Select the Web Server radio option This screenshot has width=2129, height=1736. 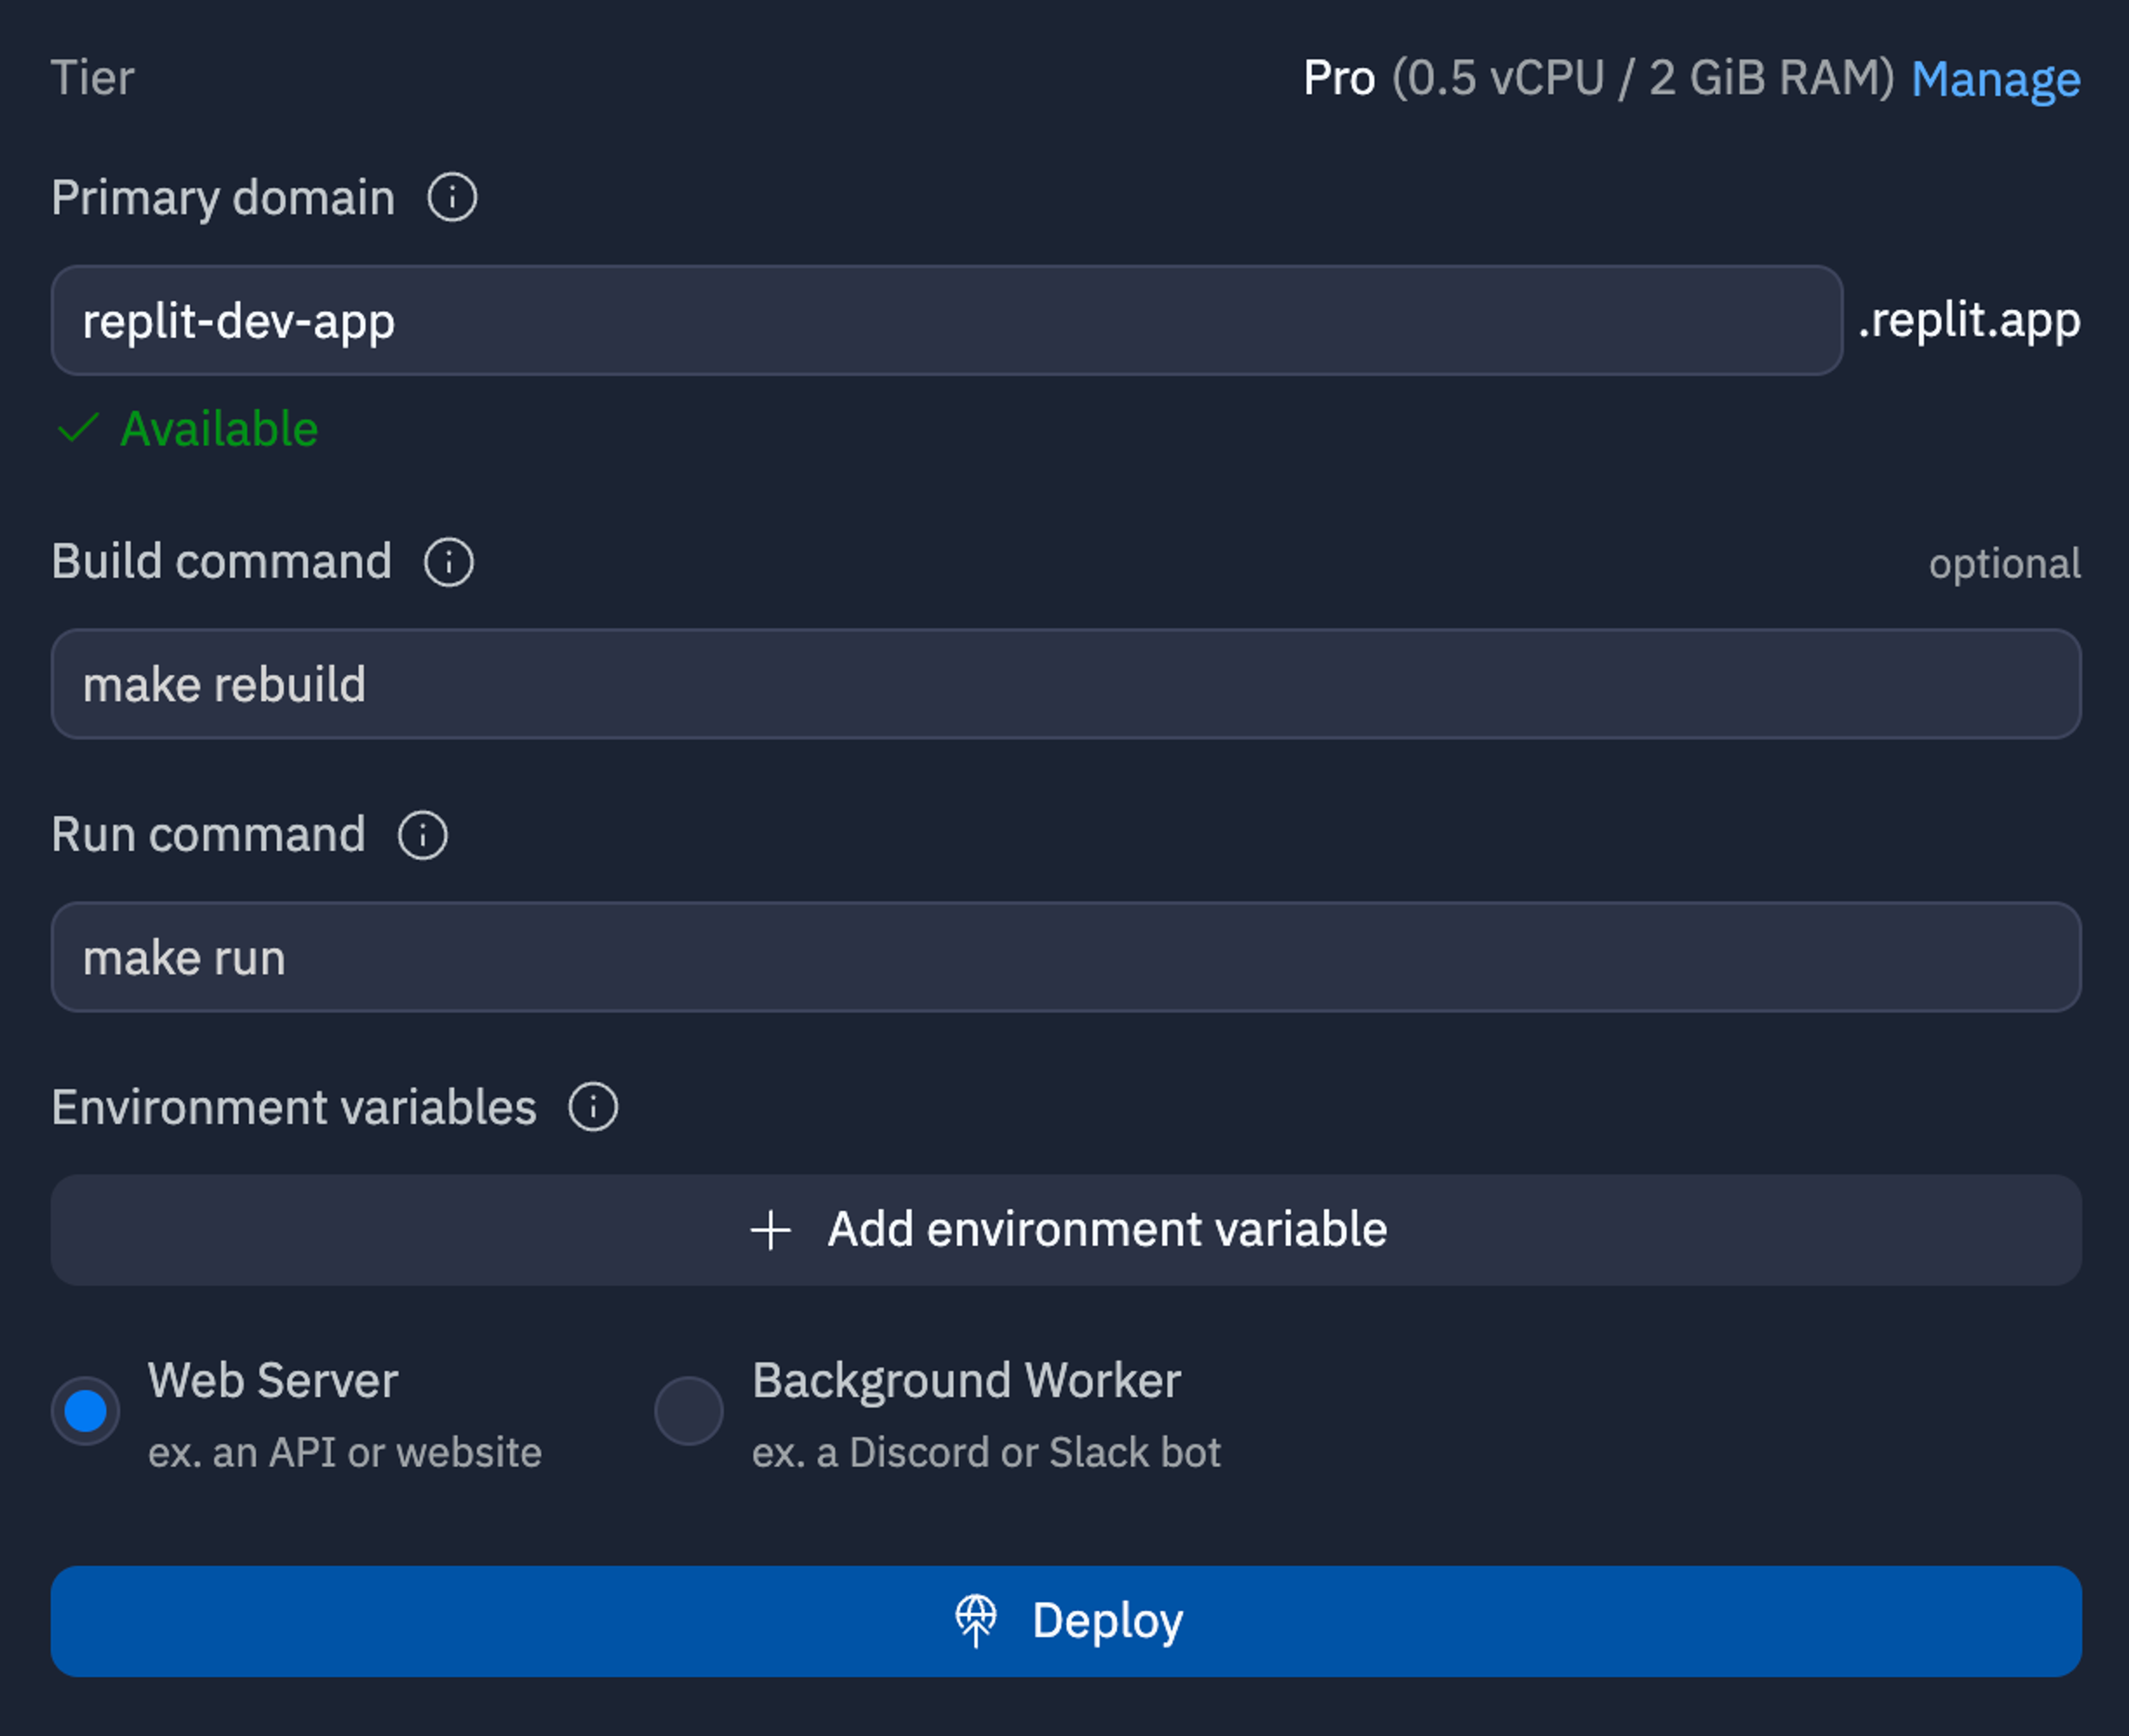[86, 1411]
